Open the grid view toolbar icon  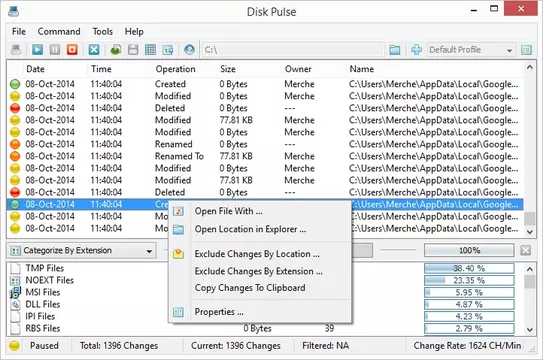click(x=150, y=50)
